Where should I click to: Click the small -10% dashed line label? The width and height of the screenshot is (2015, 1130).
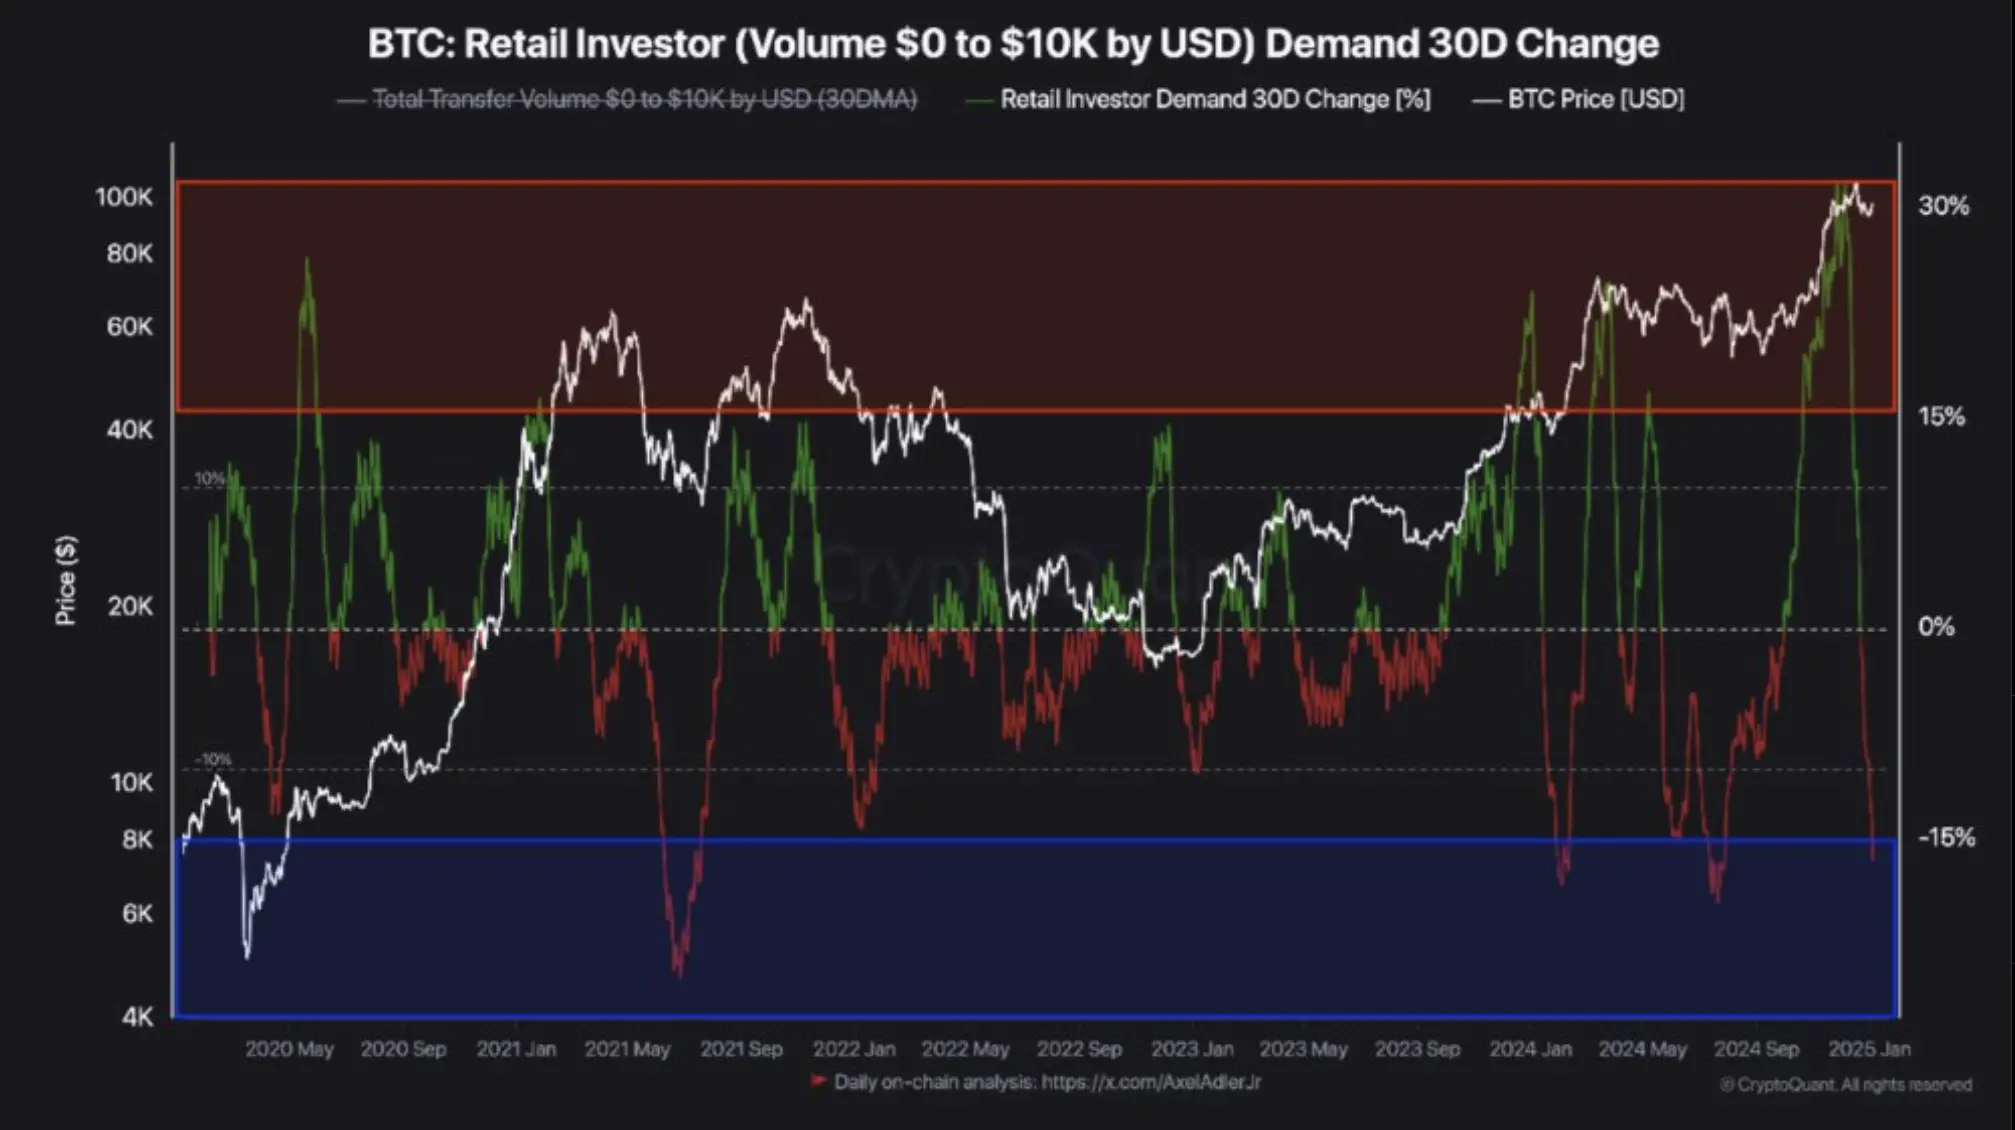212,759
